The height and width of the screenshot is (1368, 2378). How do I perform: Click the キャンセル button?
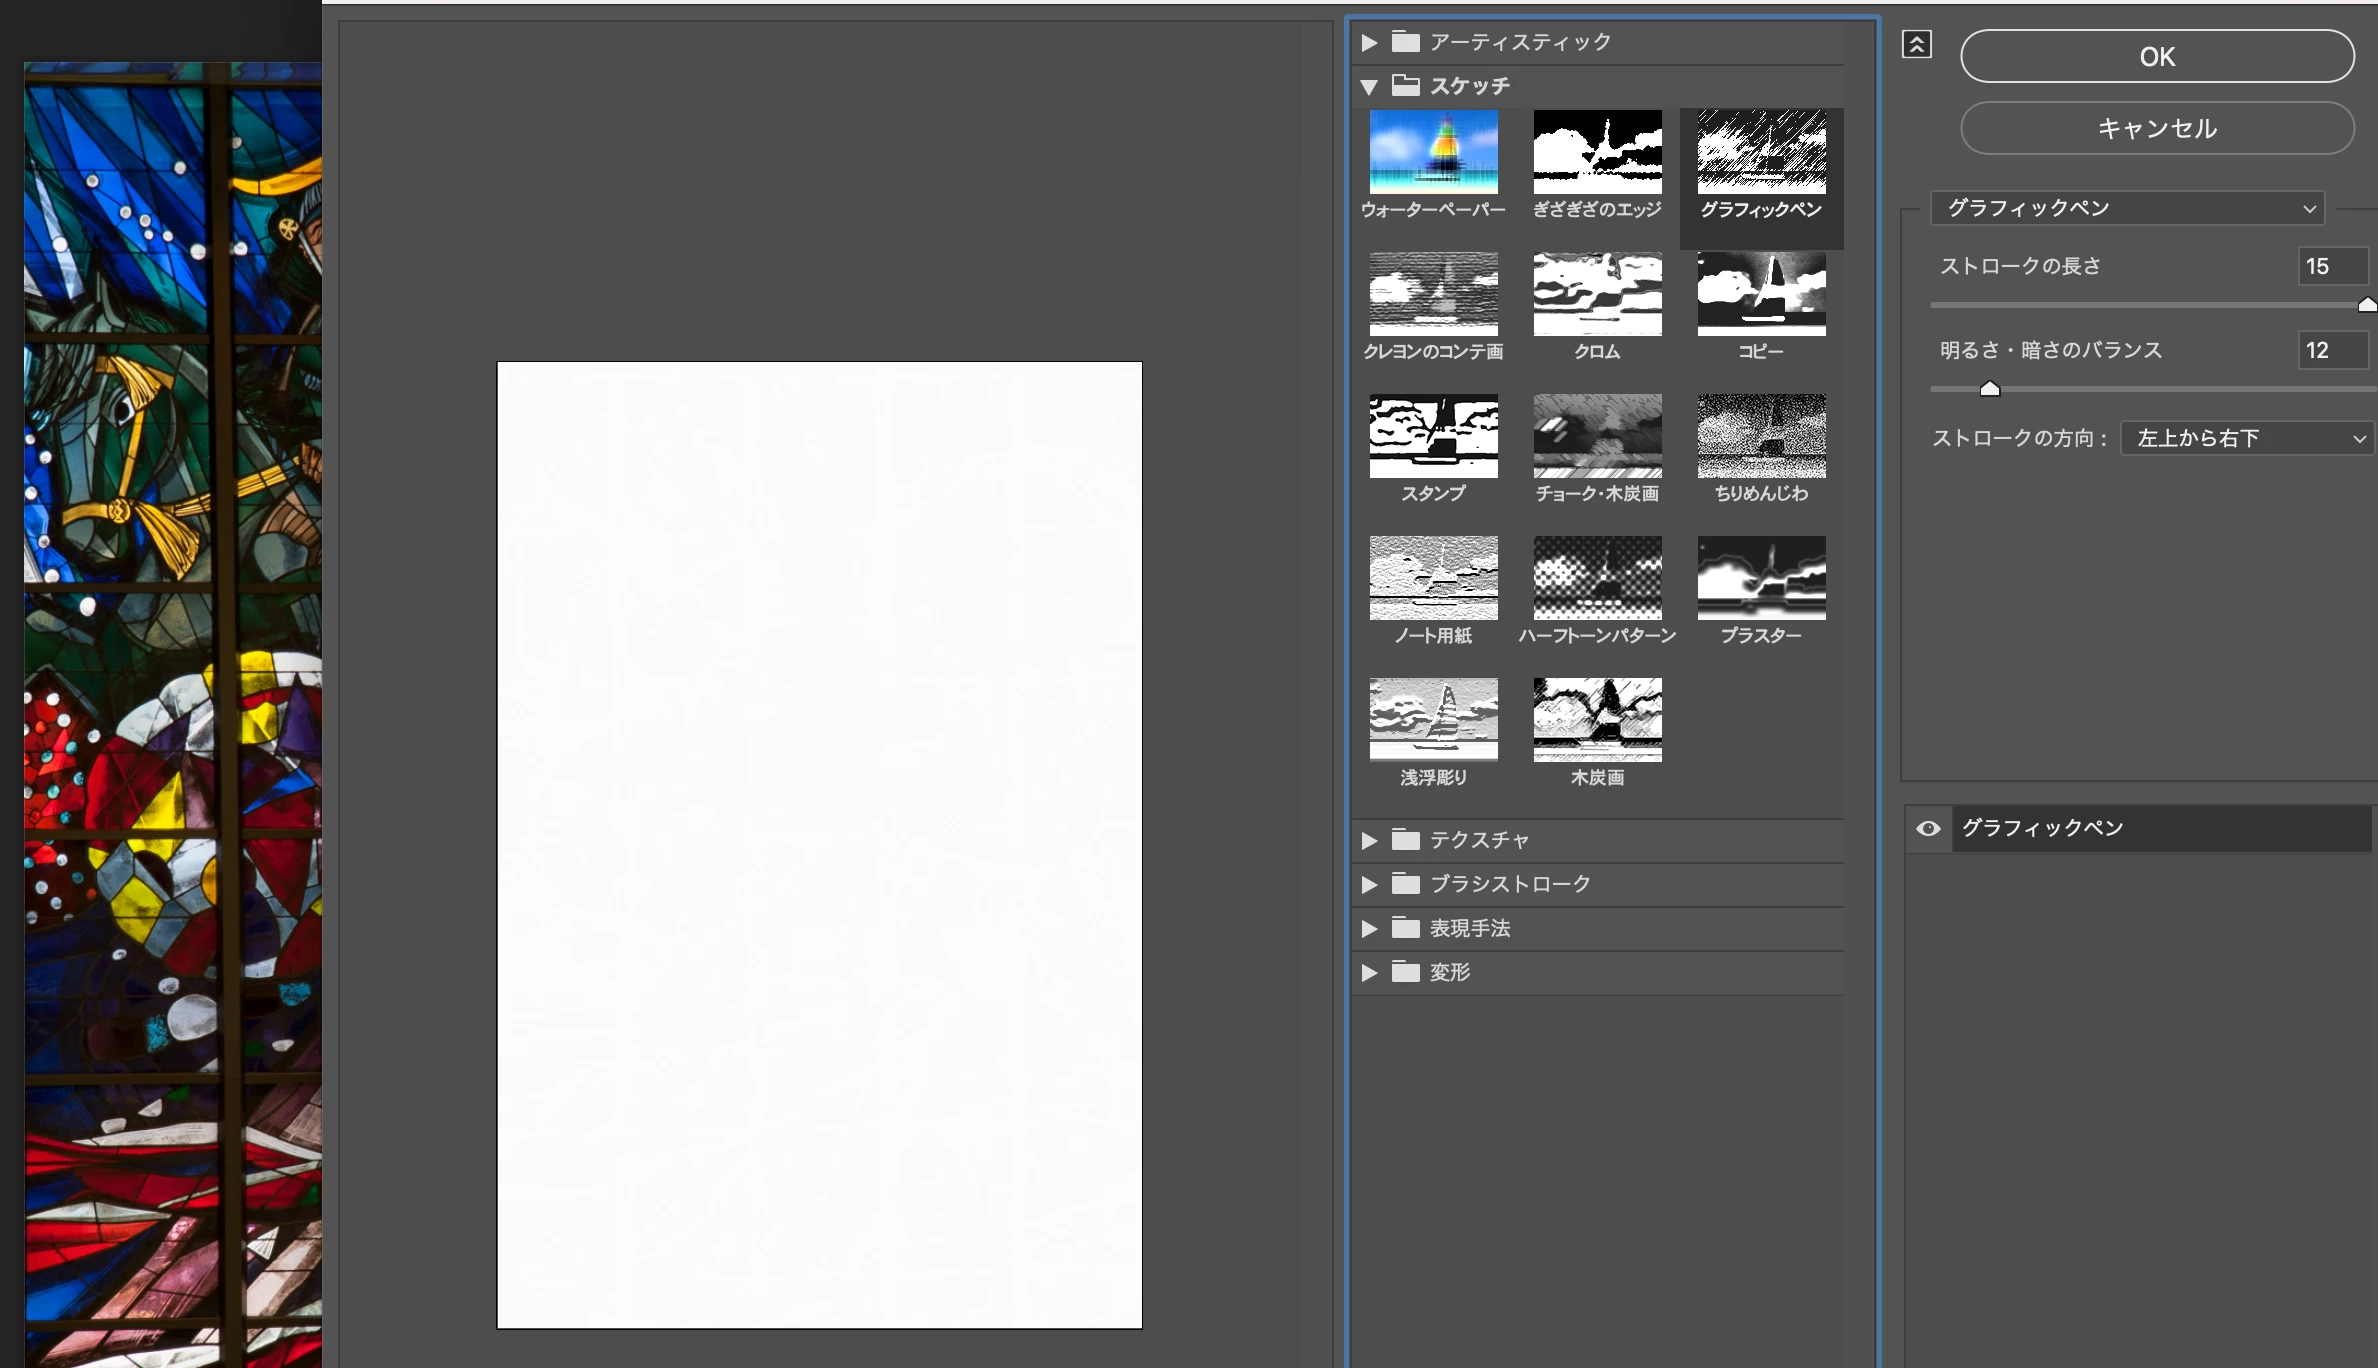(2156, 128)
